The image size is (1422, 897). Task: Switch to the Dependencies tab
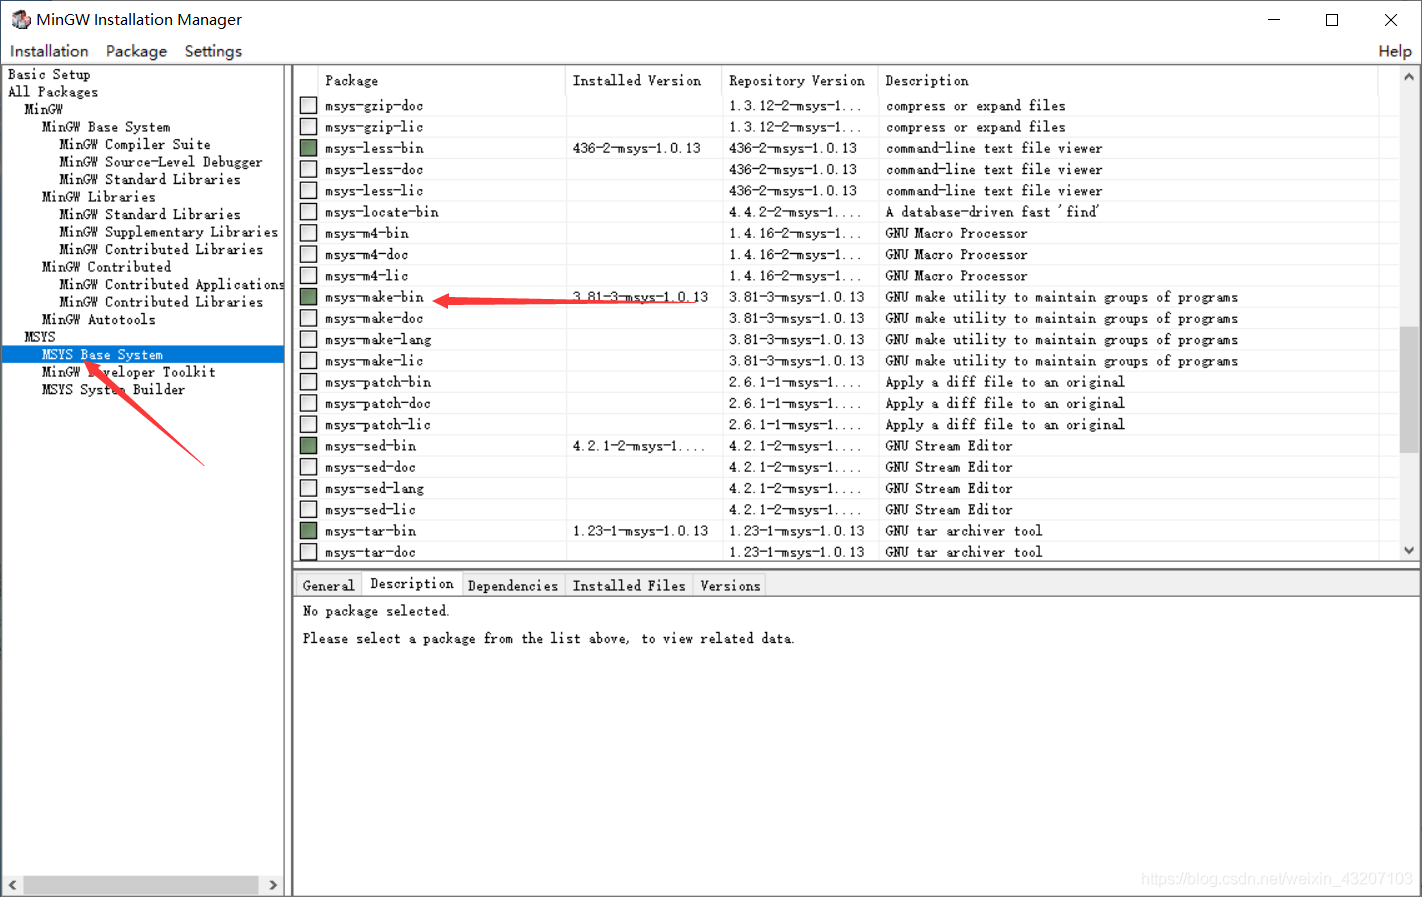(x=513, y=586)
